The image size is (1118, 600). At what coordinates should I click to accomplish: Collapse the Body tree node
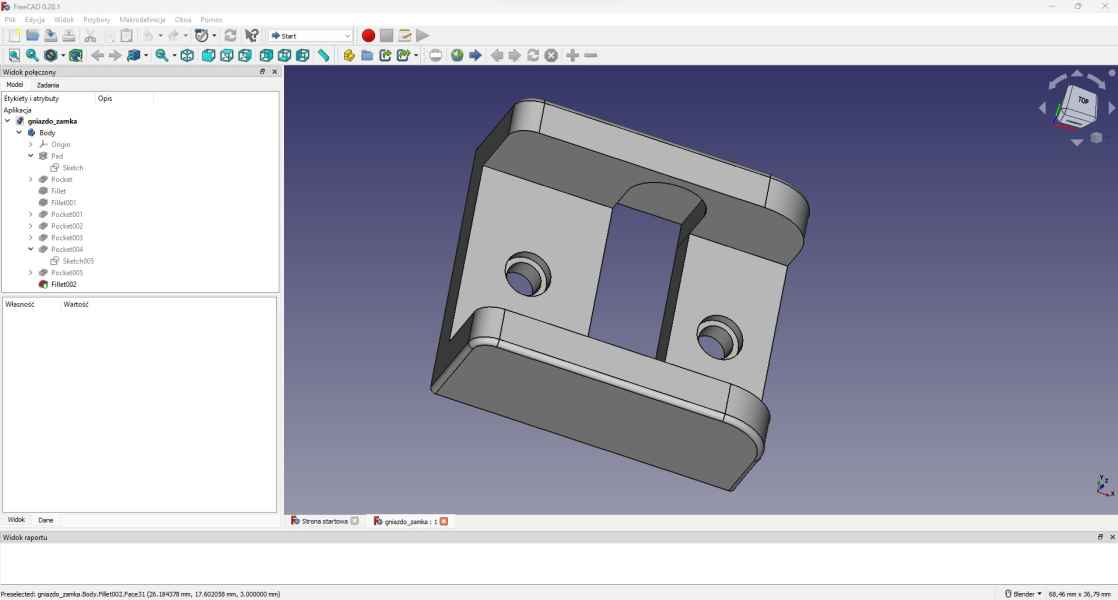19,133
